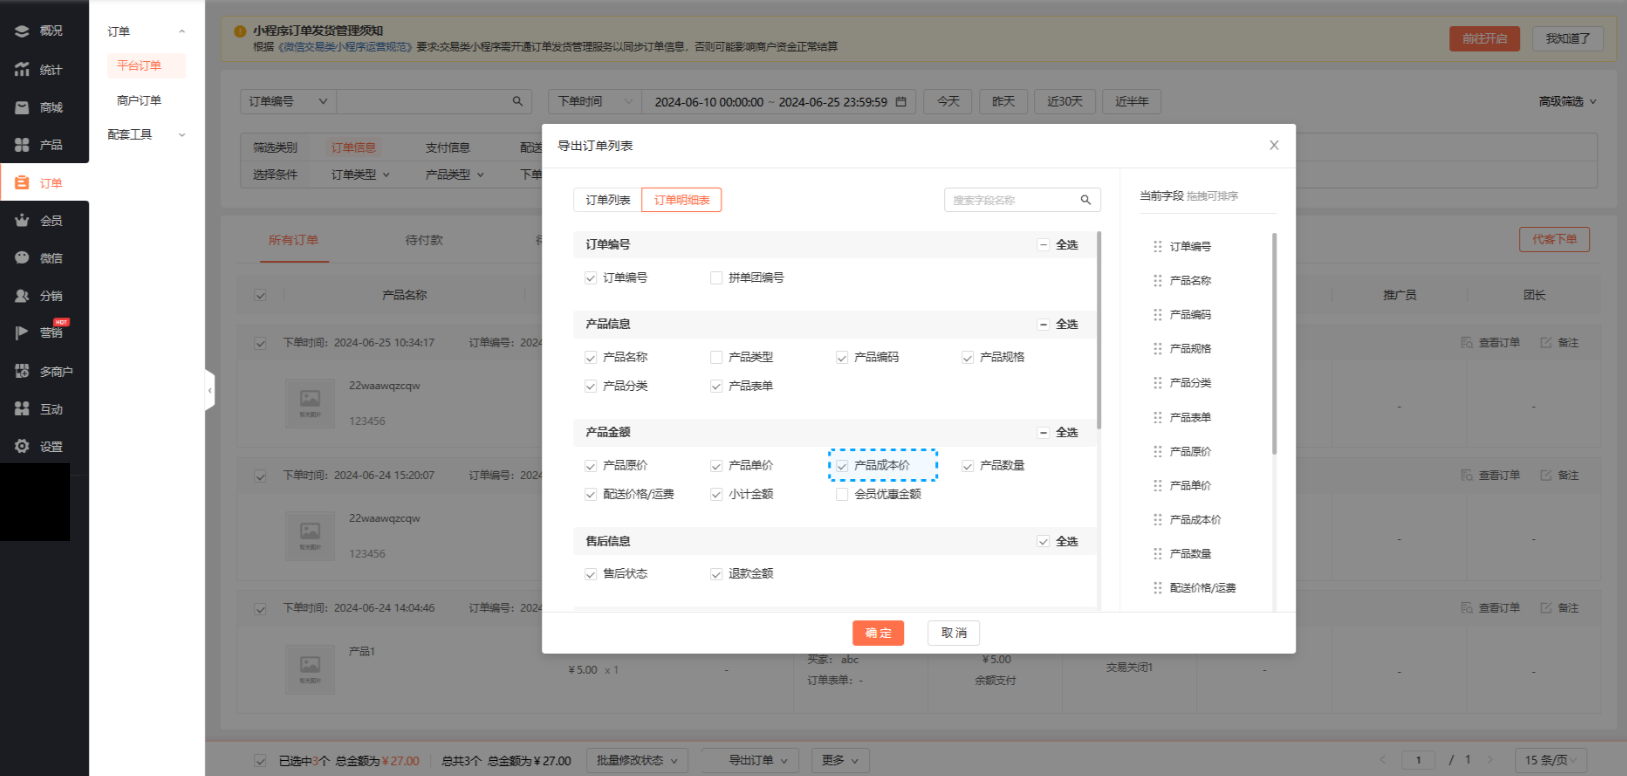Switch to 订单列表 tab in dialog
The height and width of the screenshot is (776, 1627).
point(607,200)
